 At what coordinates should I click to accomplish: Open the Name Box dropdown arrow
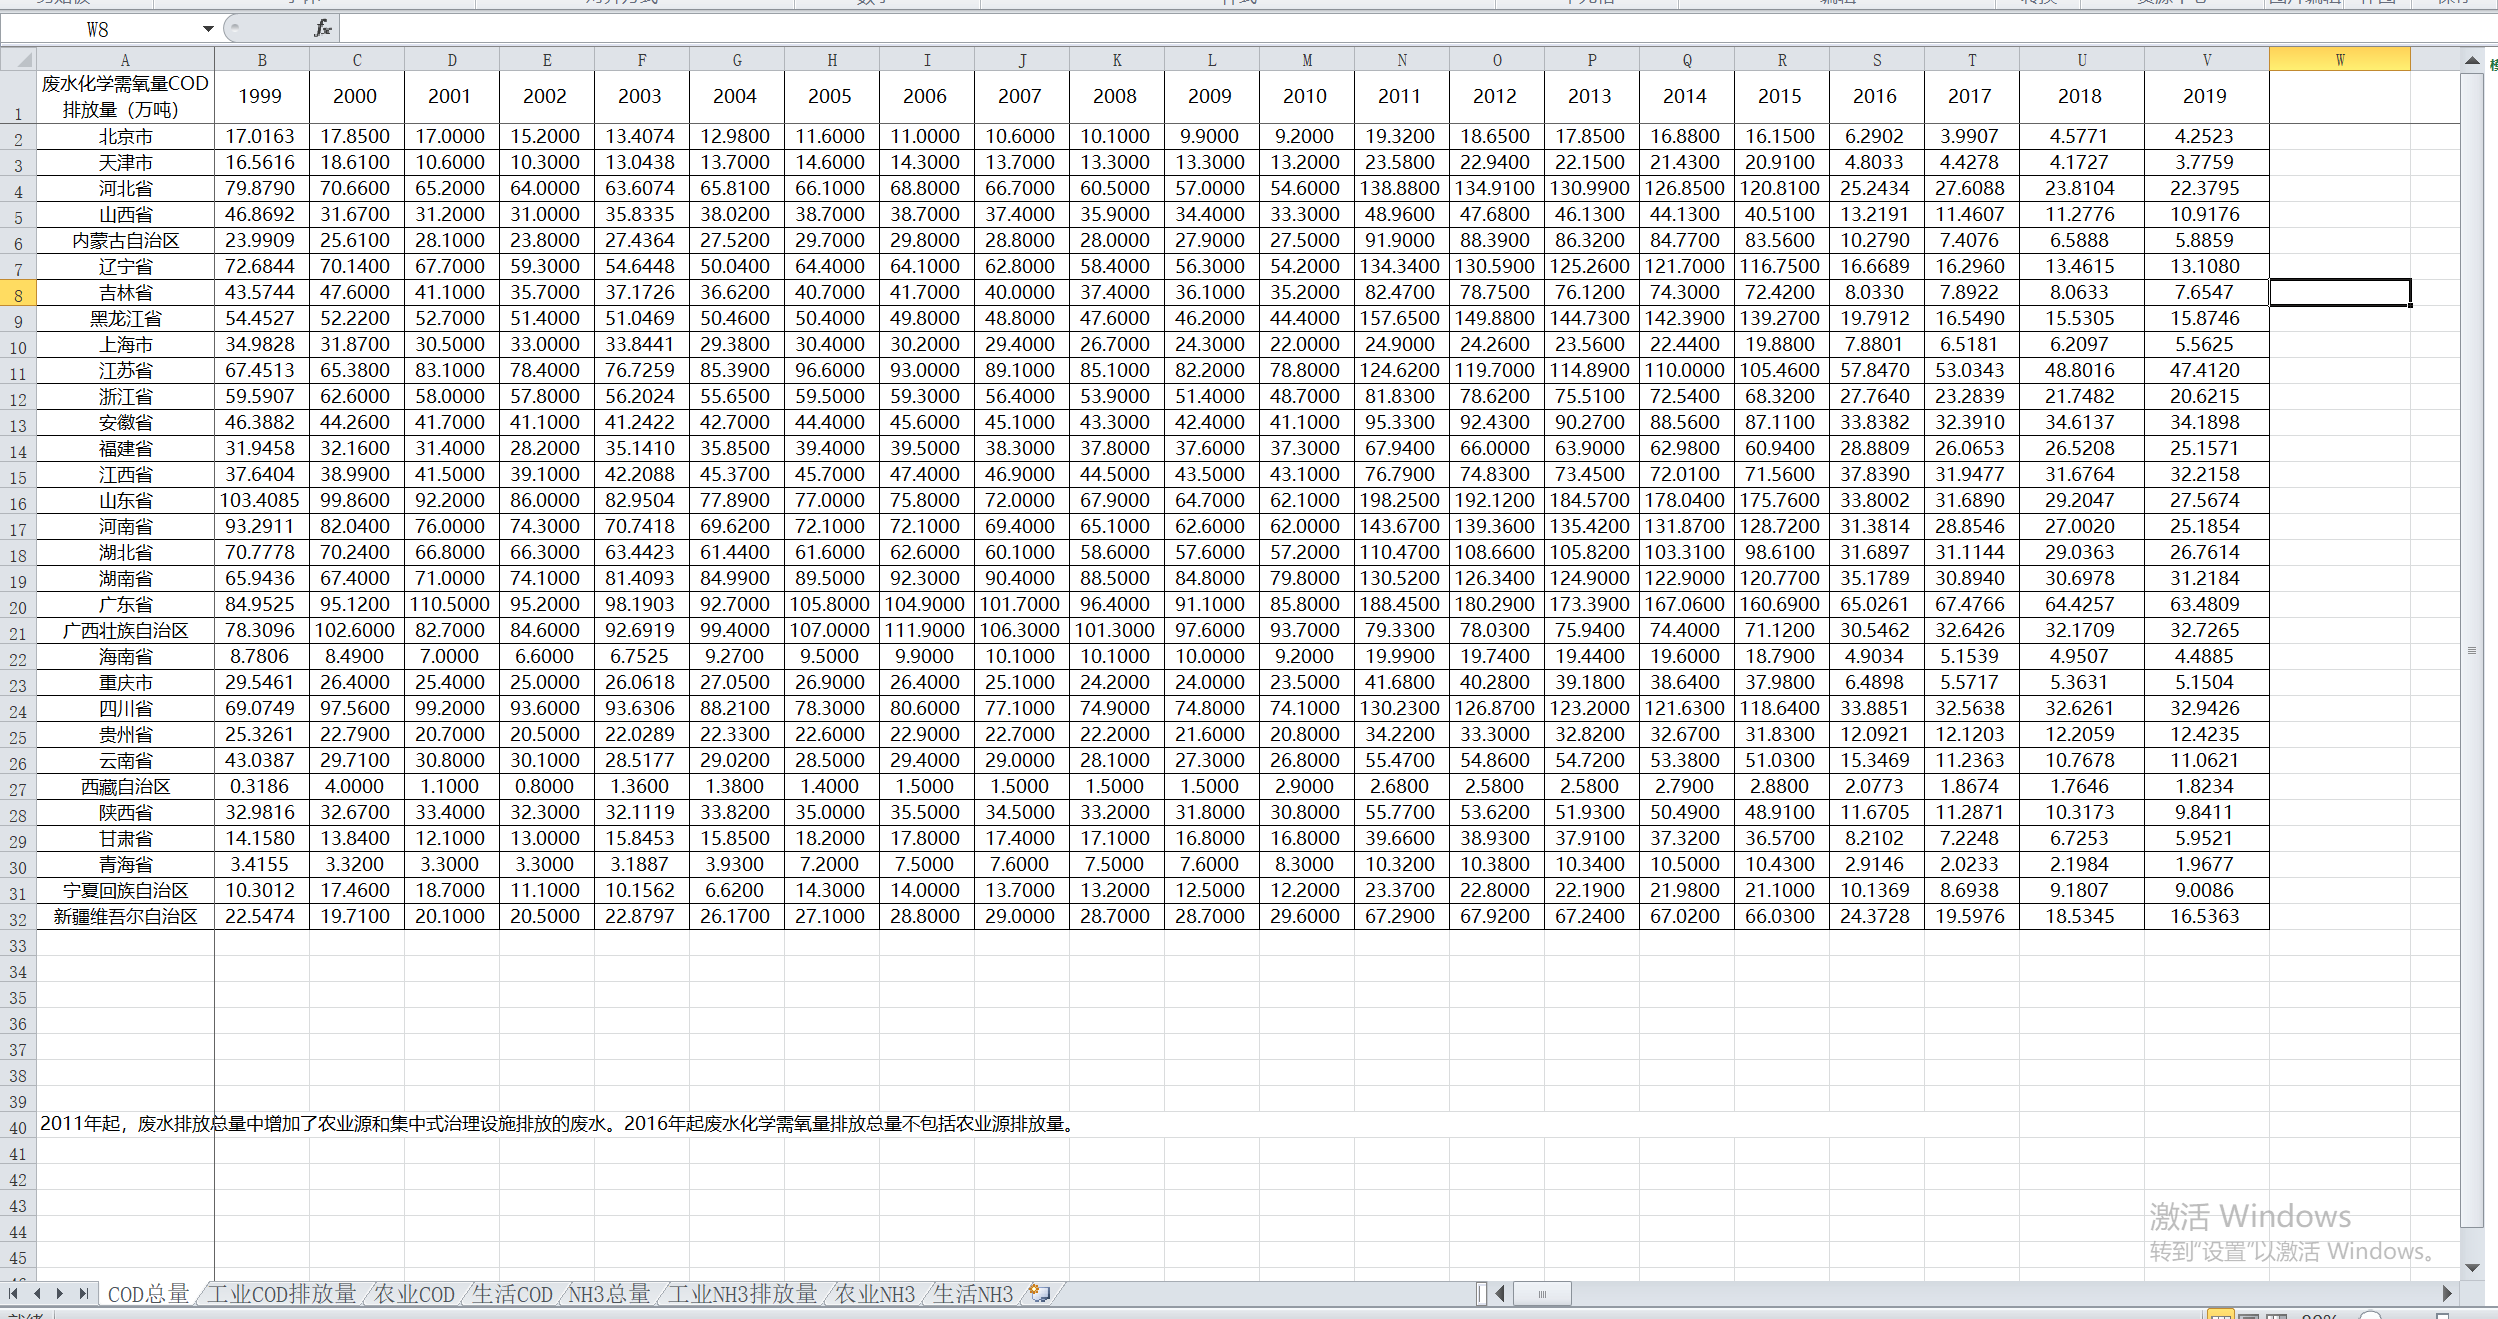point(208,29)
